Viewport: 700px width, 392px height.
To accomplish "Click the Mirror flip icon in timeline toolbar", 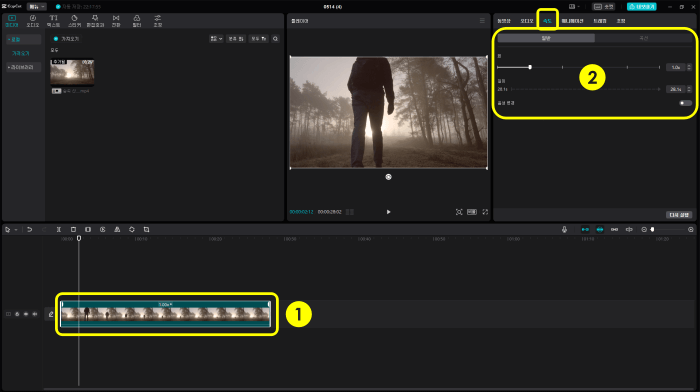I will click(x=117, y=229).
